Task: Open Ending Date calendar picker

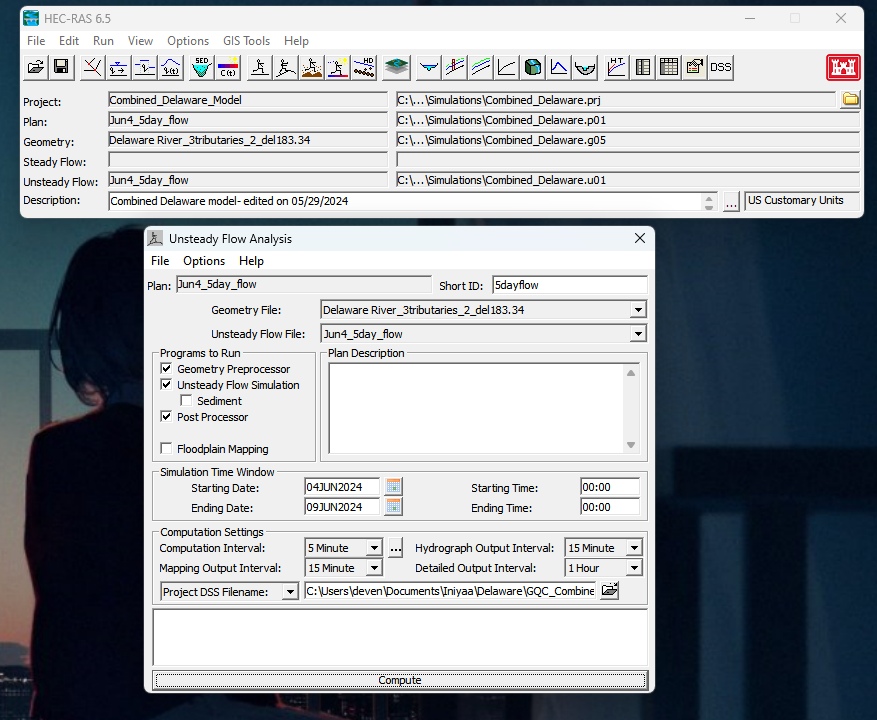Action: [x=393, y=507]
